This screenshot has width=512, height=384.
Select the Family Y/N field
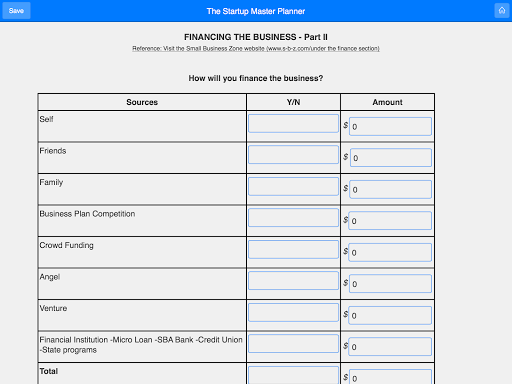pos(293,186)
